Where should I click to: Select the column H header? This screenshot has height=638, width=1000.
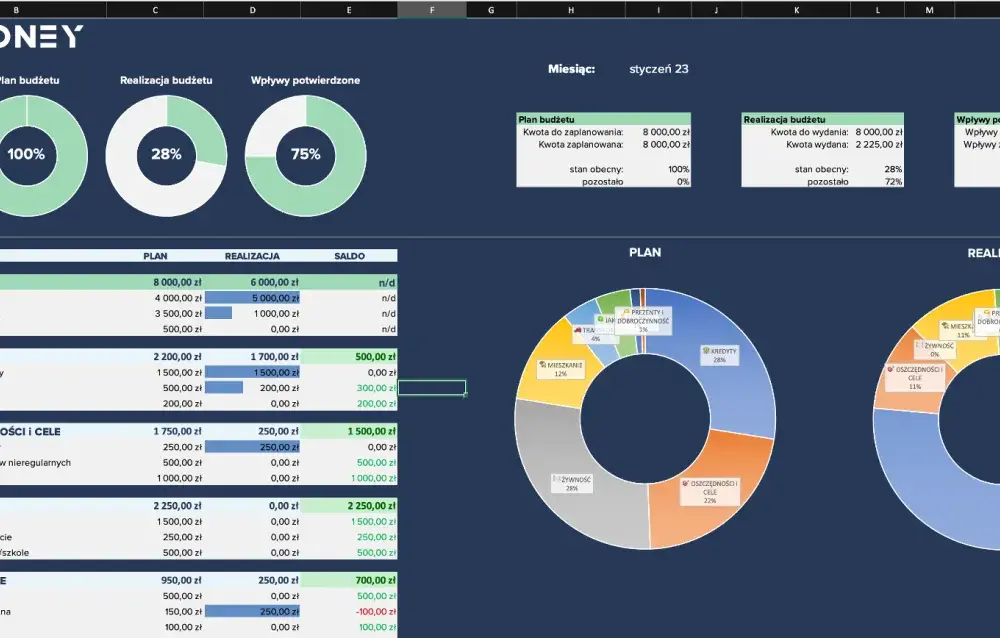pos(571,10)
